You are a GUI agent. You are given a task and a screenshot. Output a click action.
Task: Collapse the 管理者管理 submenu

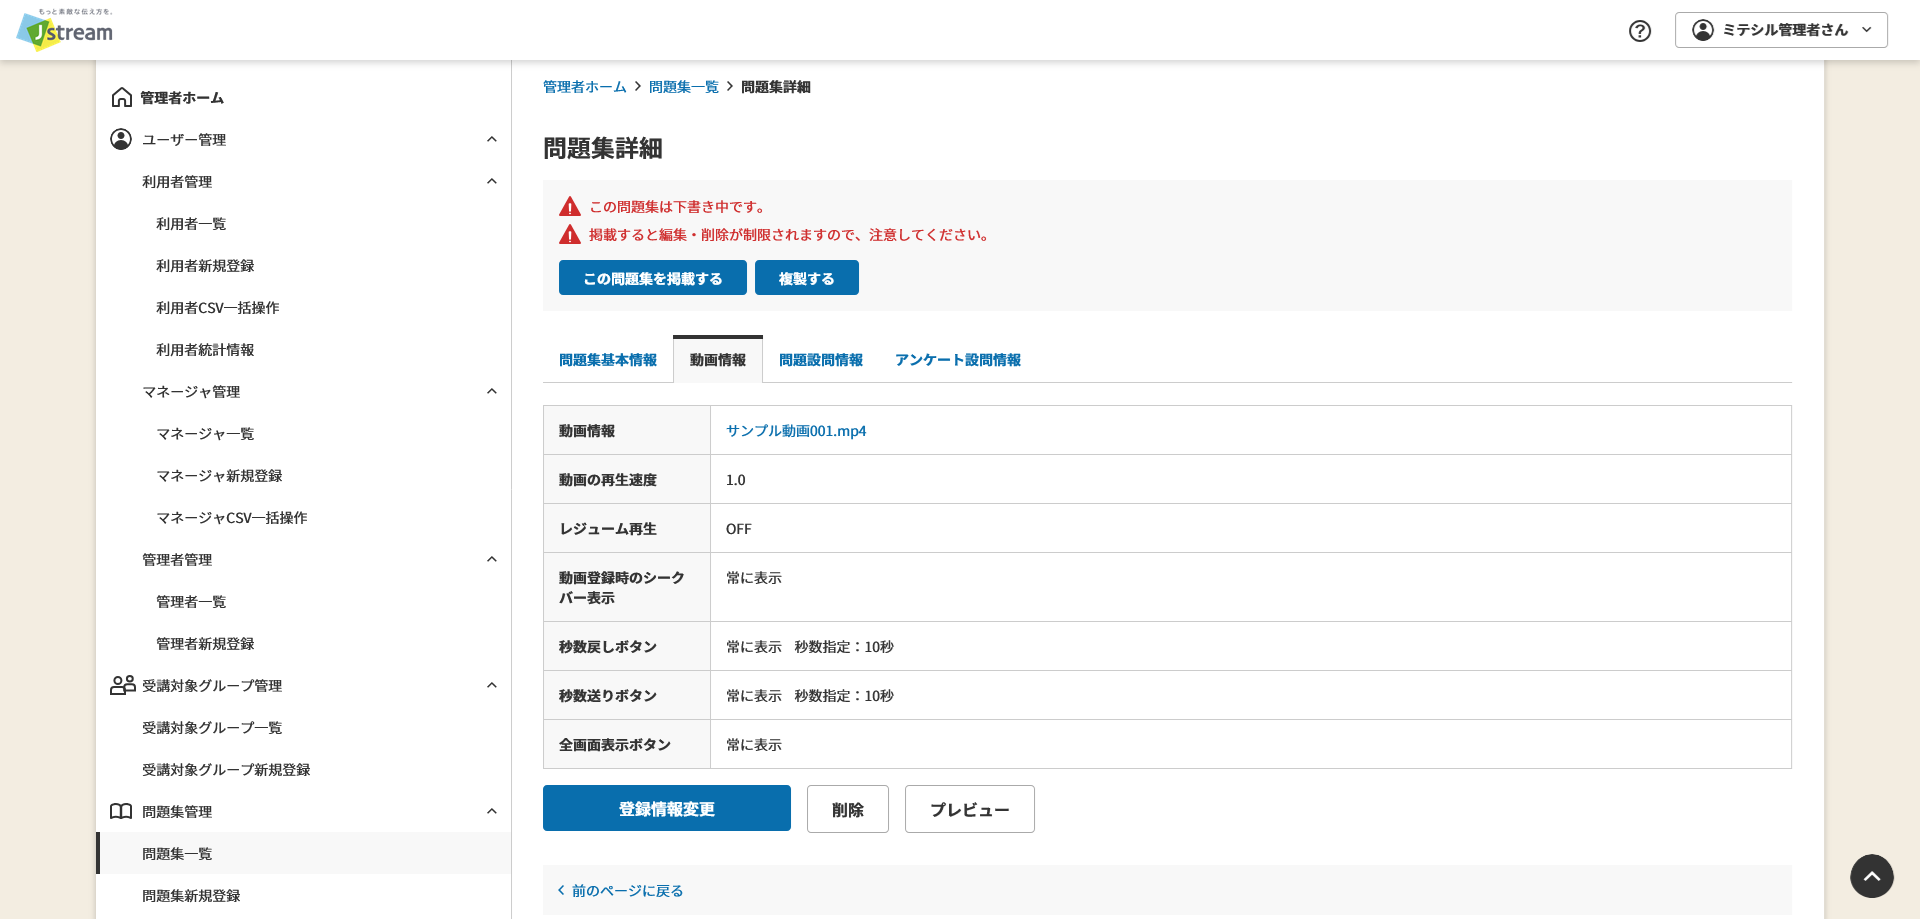[492, 559]
